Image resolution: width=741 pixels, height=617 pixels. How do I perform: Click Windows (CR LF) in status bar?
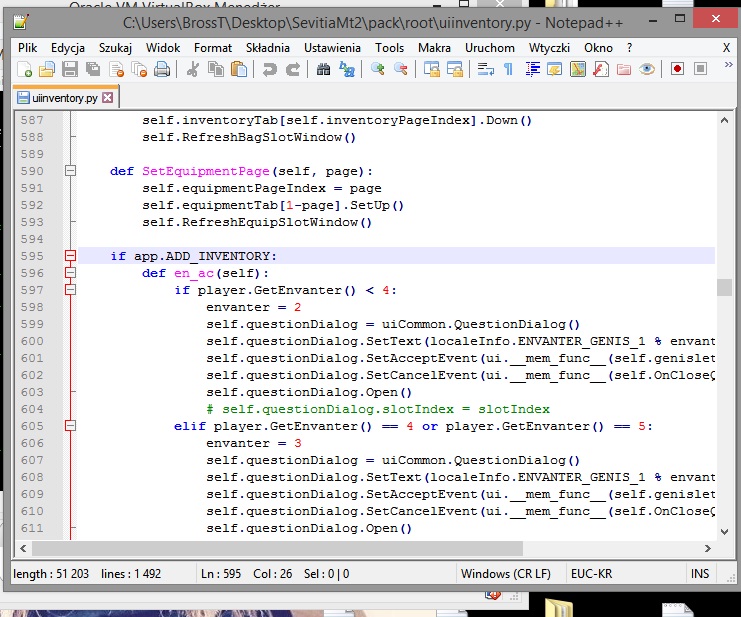click(x=506, y=574)
